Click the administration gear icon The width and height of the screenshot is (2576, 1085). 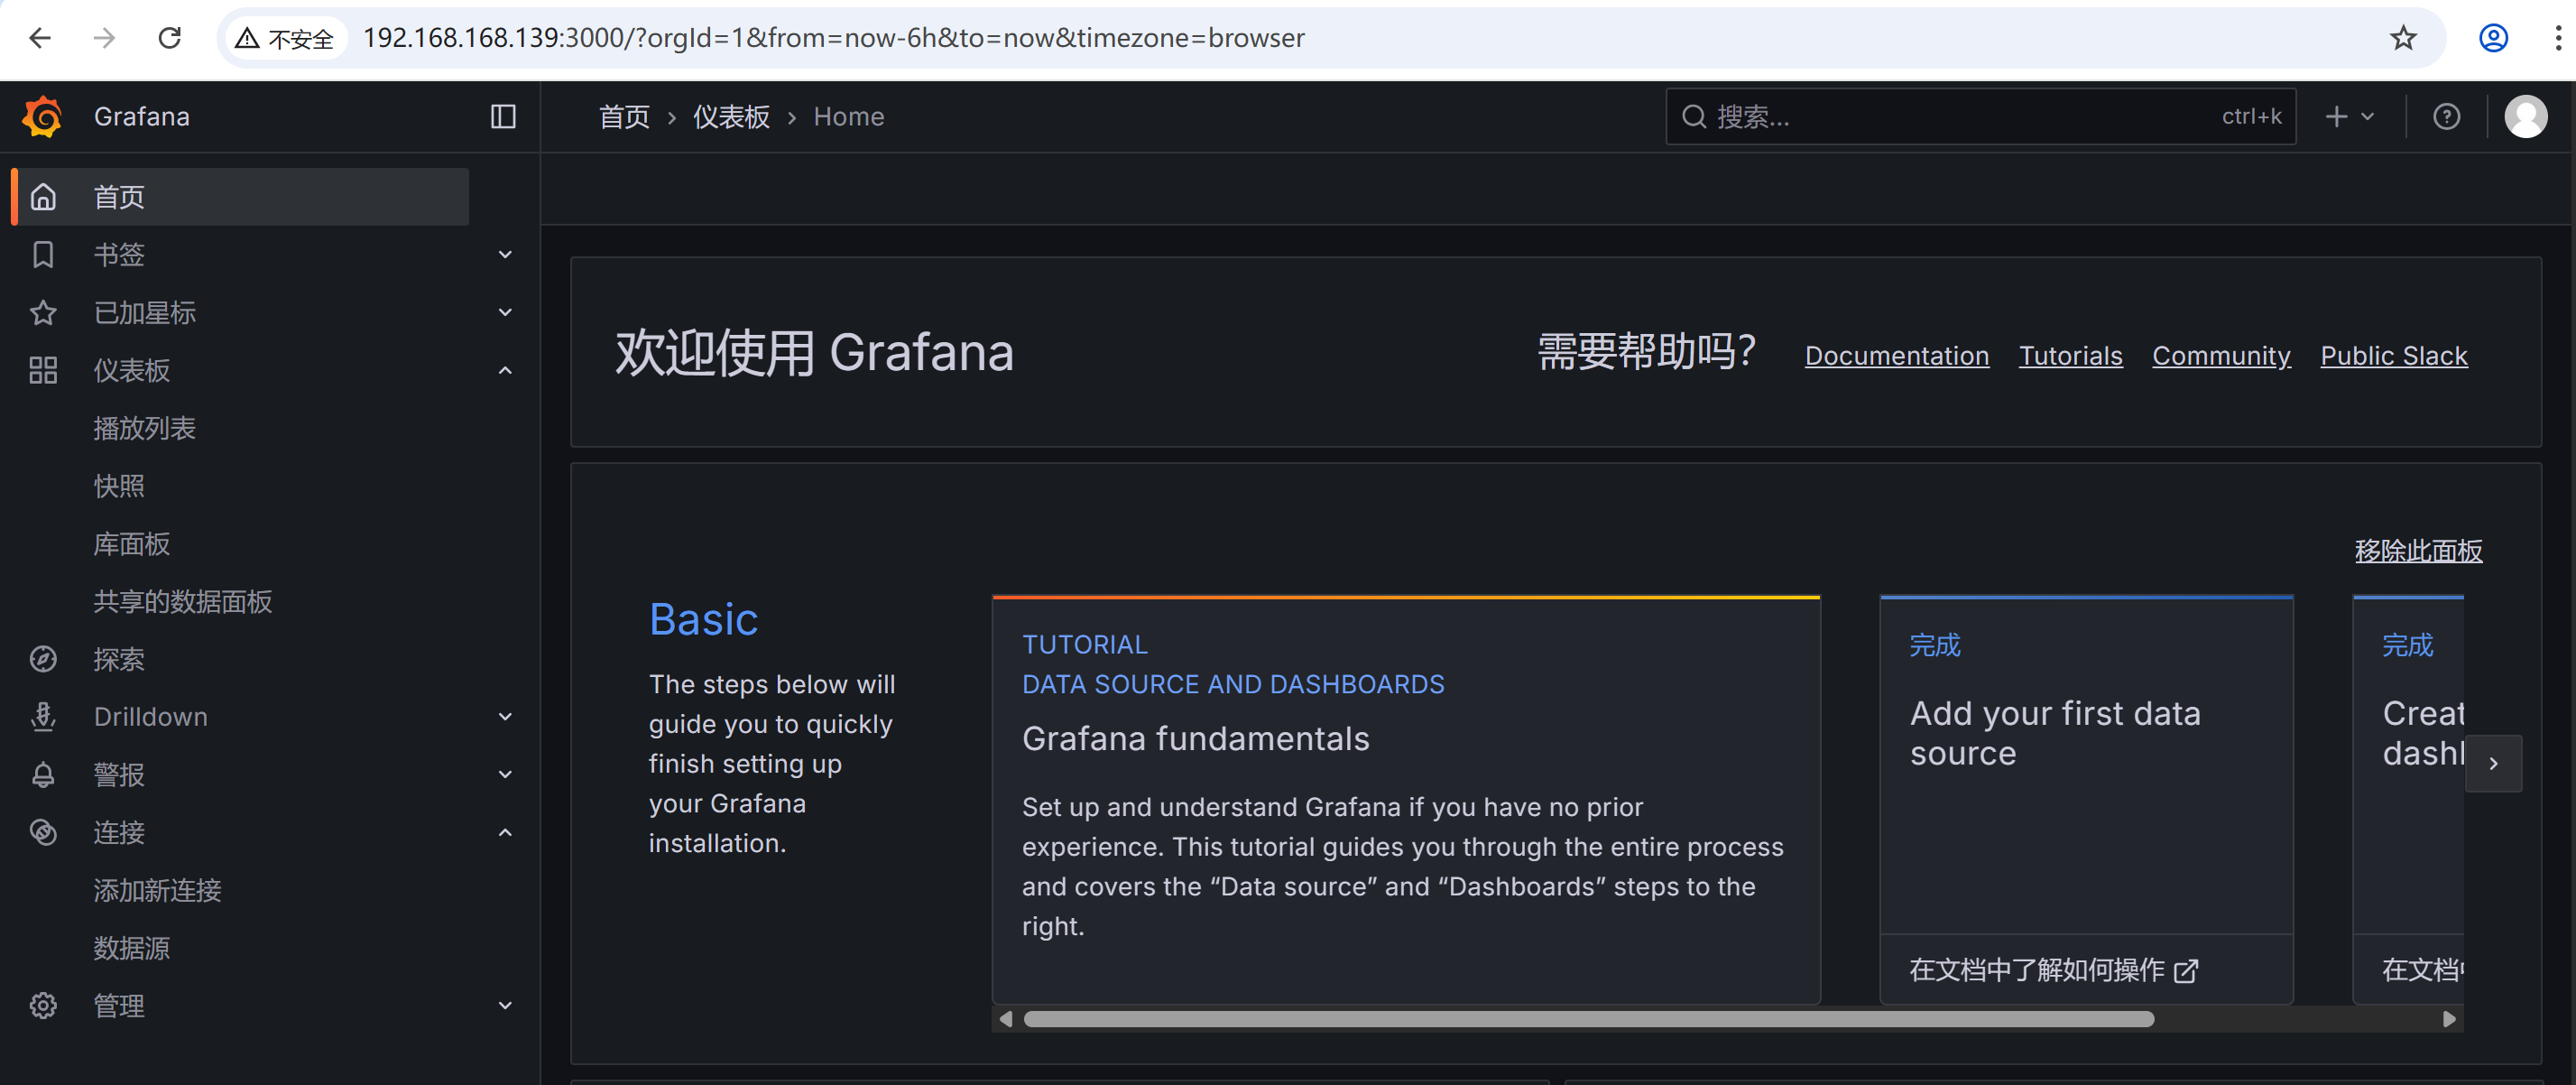pyautogui.click(x=43, y=1005)
